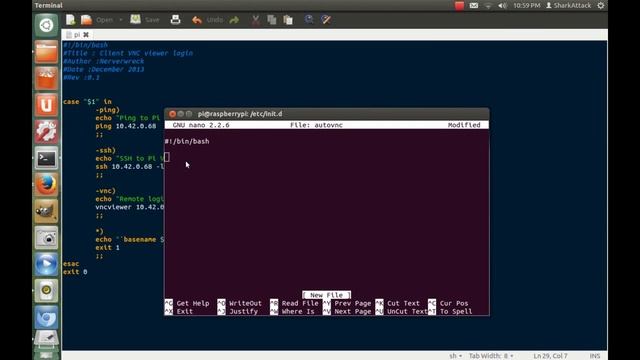Select the Terminal launcher icon

(x=46, y=158)
